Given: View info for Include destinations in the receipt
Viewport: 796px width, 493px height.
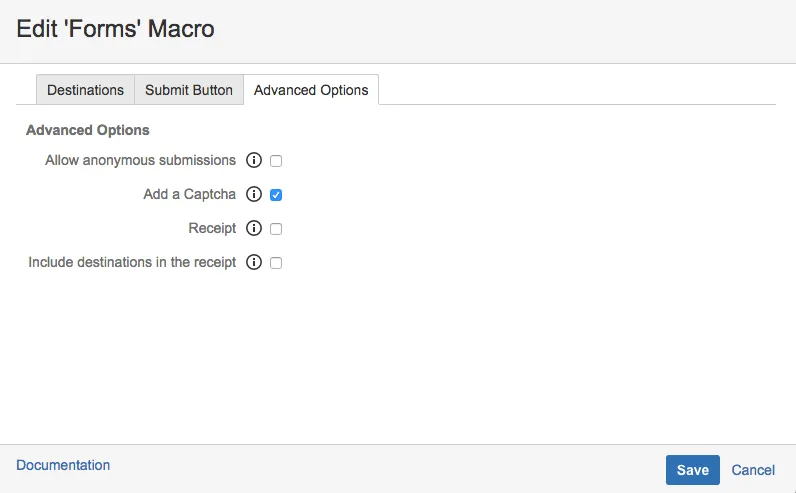Looking at the screenshot, I should pos(254,262).
